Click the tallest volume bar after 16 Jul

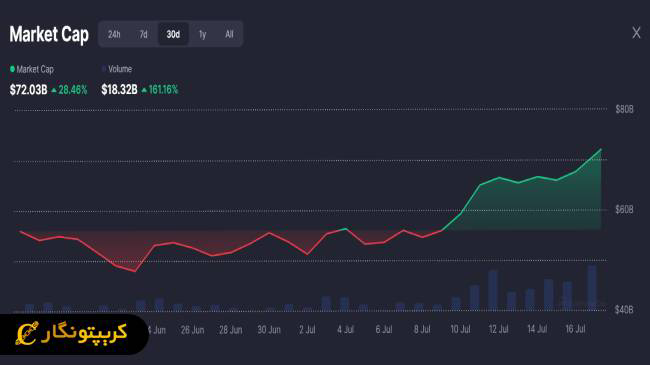coord(592,288)
